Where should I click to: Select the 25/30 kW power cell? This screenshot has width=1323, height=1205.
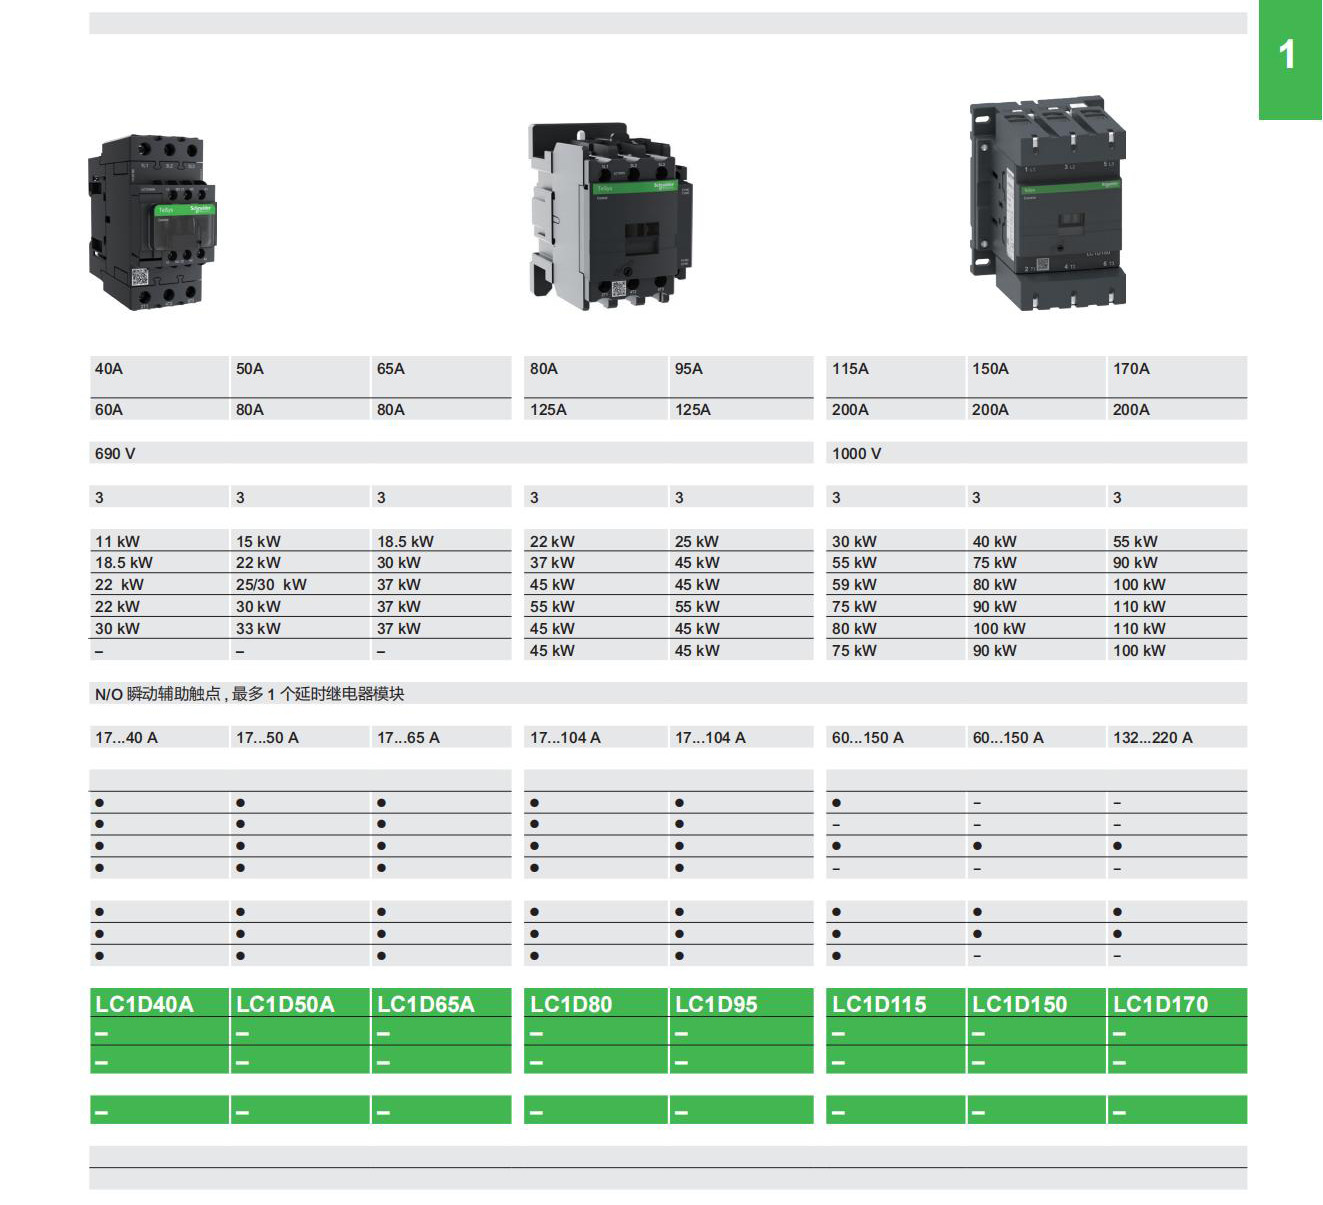[271, 585]
